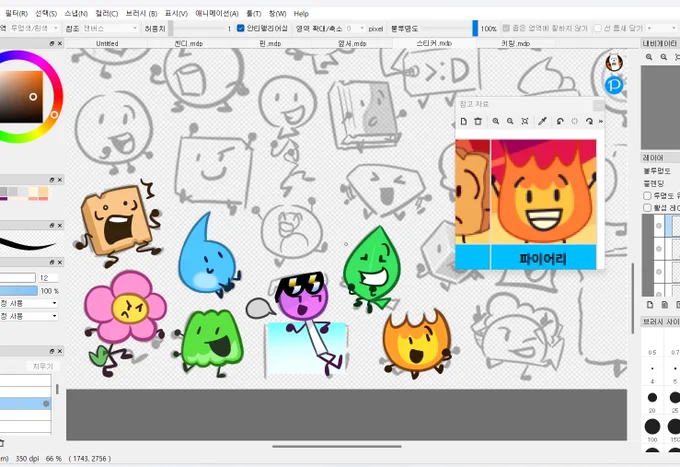The image size is (680, 467).
Task: Open the second 사용 dropdown in brush settings
Action: coord(29,316)
